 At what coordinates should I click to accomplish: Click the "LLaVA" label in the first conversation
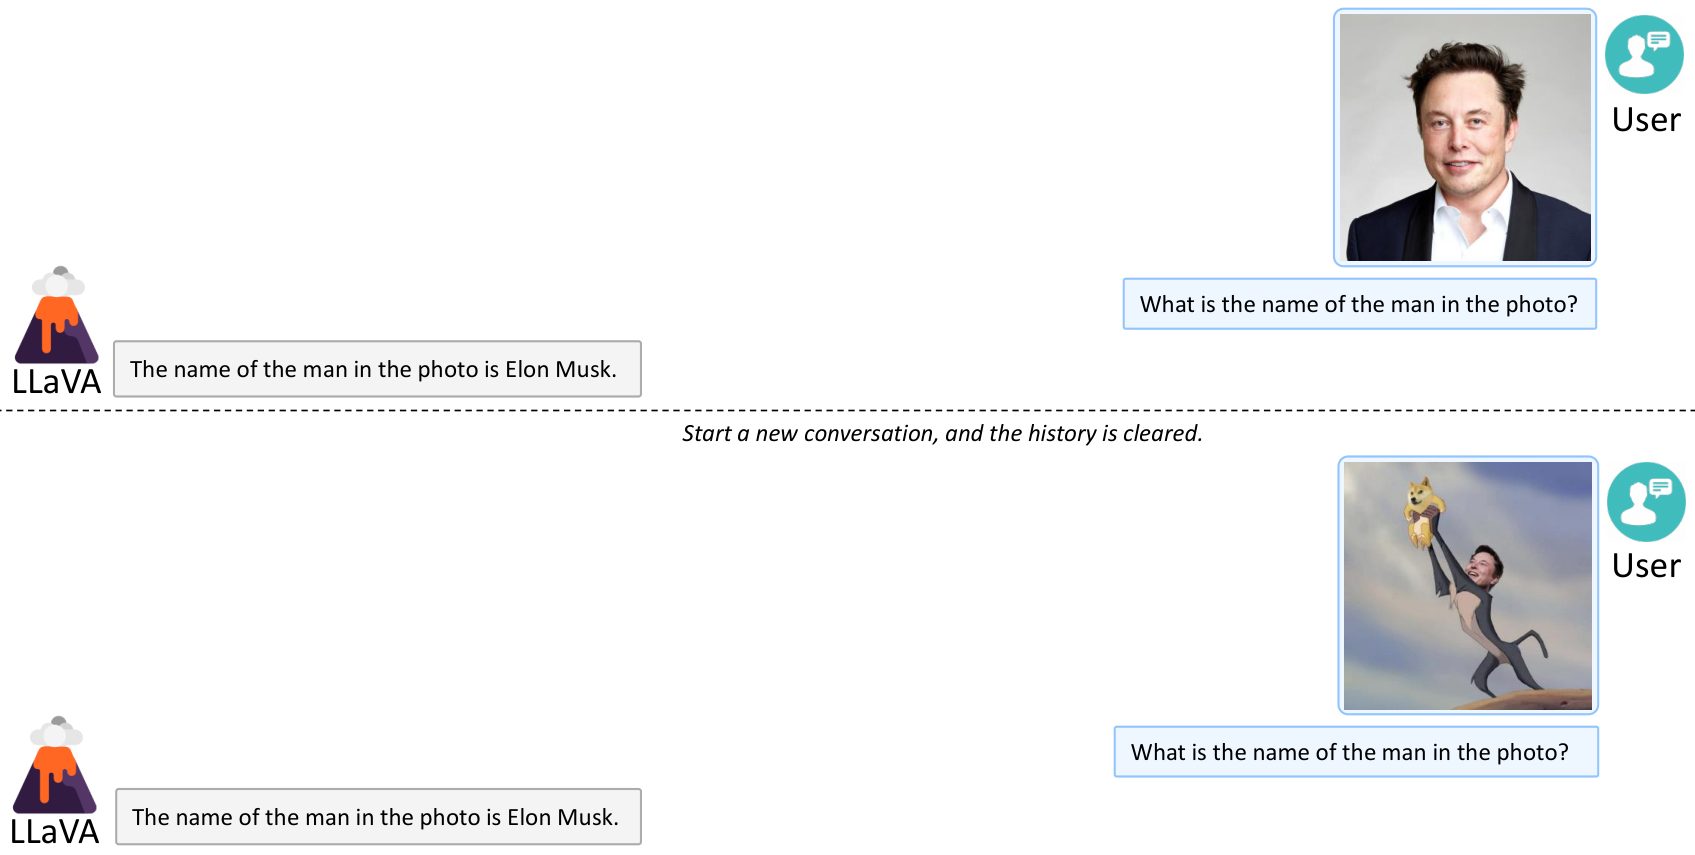coord(56,382)
